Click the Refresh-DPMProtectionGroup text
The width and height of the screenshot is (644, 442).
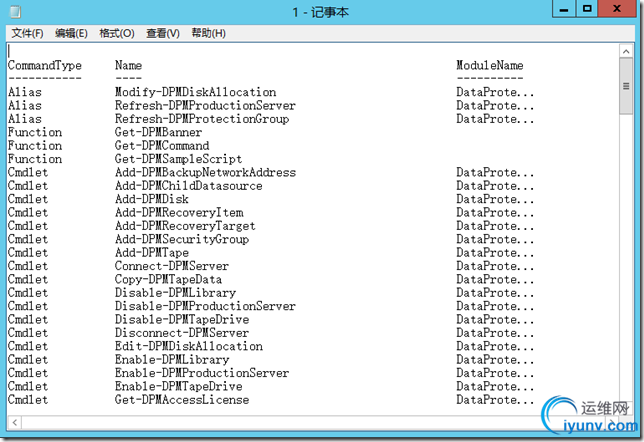202,119
